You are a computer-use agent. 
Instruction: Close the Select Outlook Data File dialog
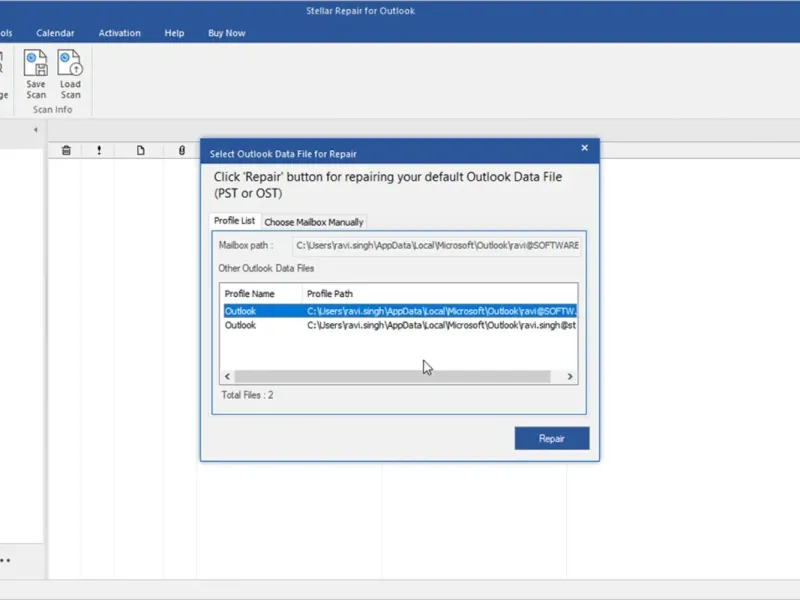(x=585, y=148)
